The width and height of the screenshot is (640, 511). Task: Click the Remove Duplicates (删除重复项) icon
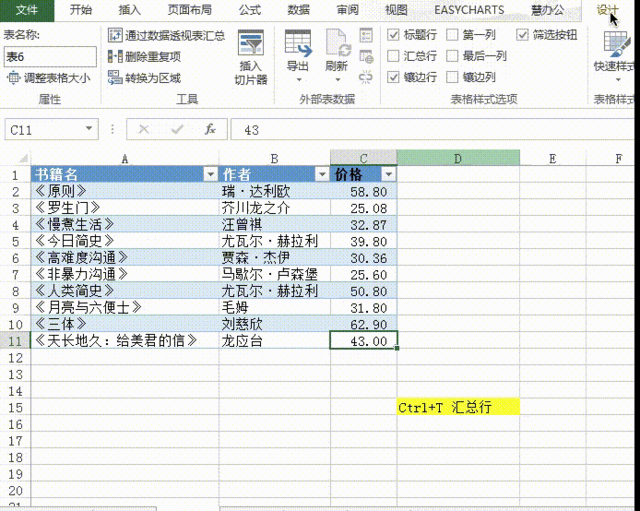115,56
